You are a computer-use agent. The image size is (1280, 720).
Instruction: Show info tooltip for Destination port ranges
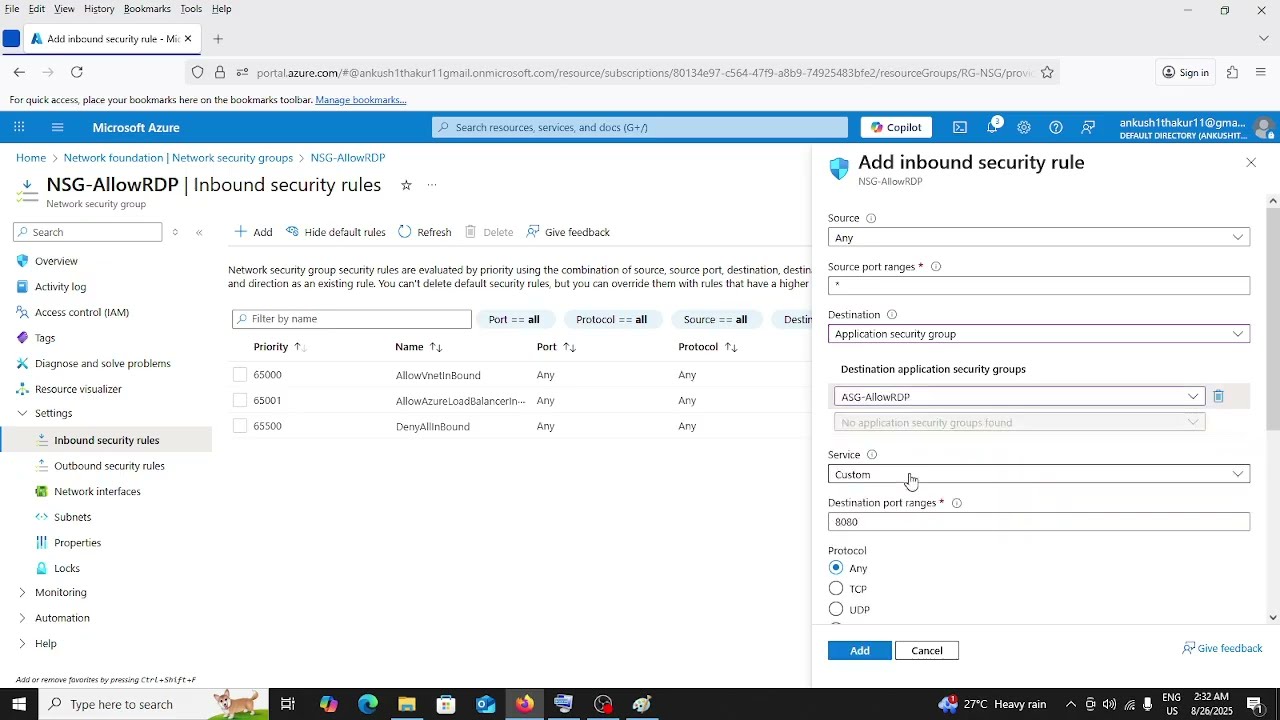click(957, 503)
